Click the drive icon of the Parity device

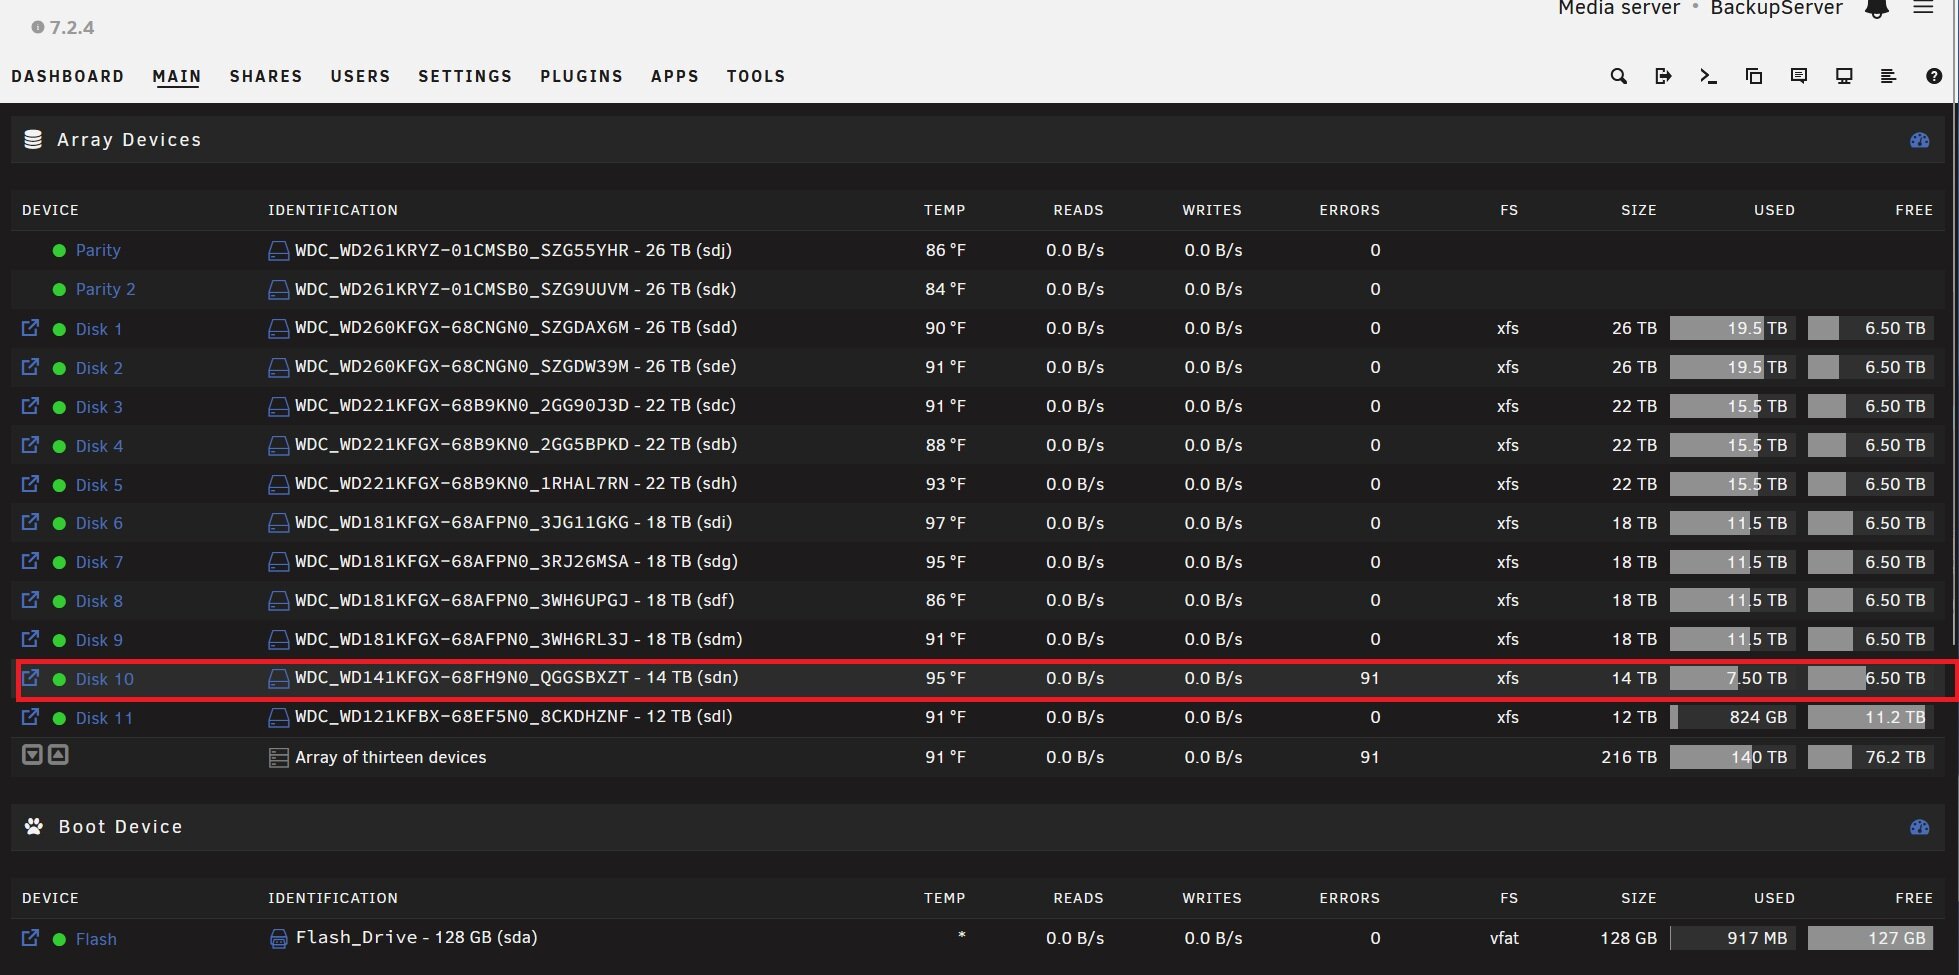point(278,251)
